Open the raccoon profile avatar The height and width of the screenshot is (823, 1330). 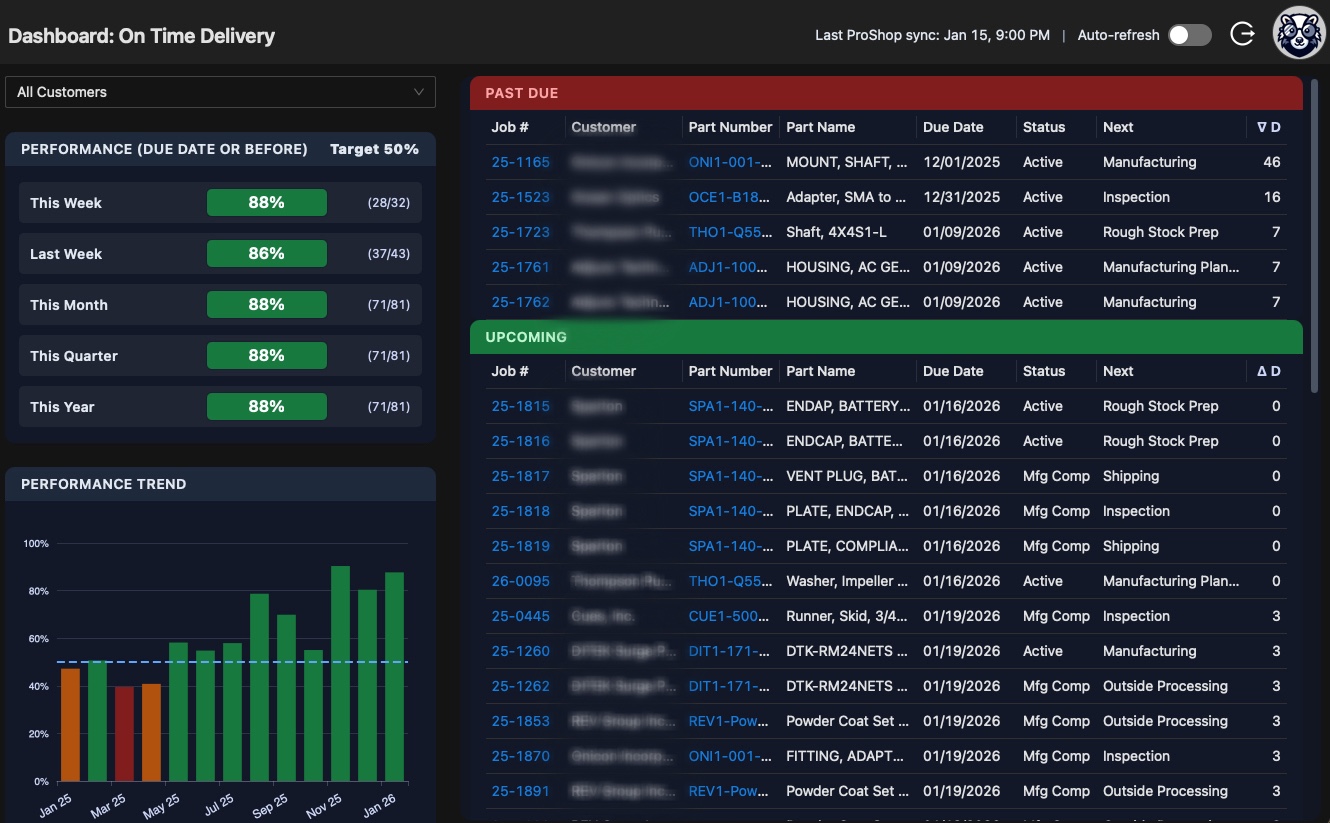[x=1298, y=34]
